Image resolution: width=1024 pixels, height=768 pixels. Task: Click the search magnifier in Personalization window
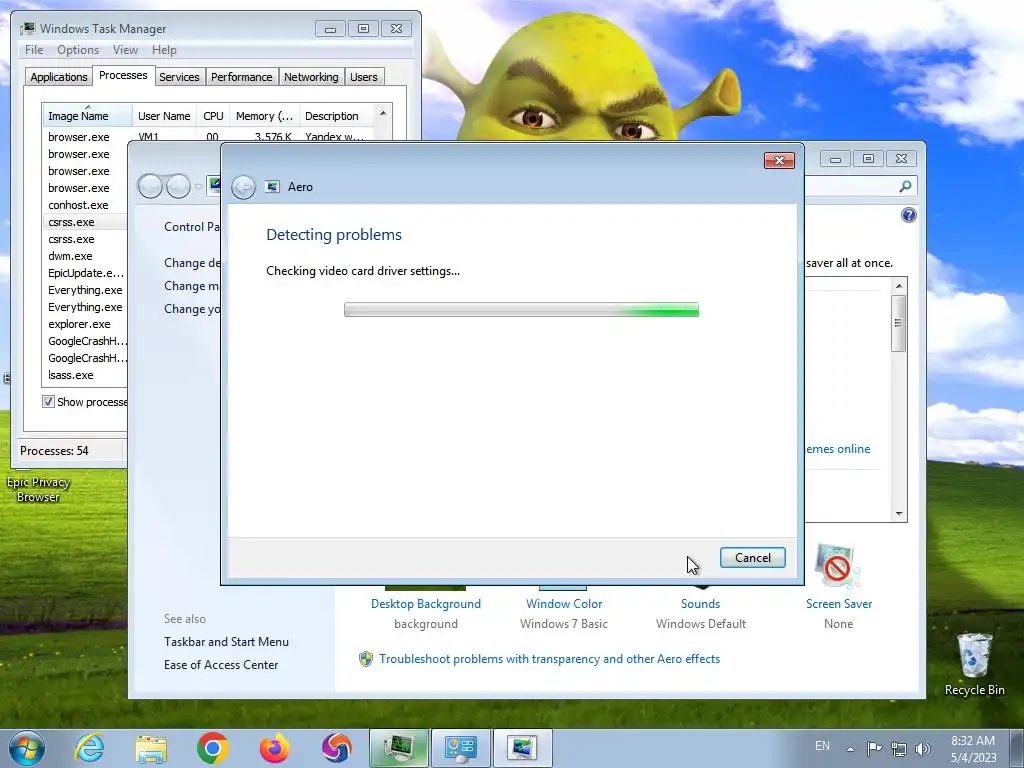tap(905, 187)
